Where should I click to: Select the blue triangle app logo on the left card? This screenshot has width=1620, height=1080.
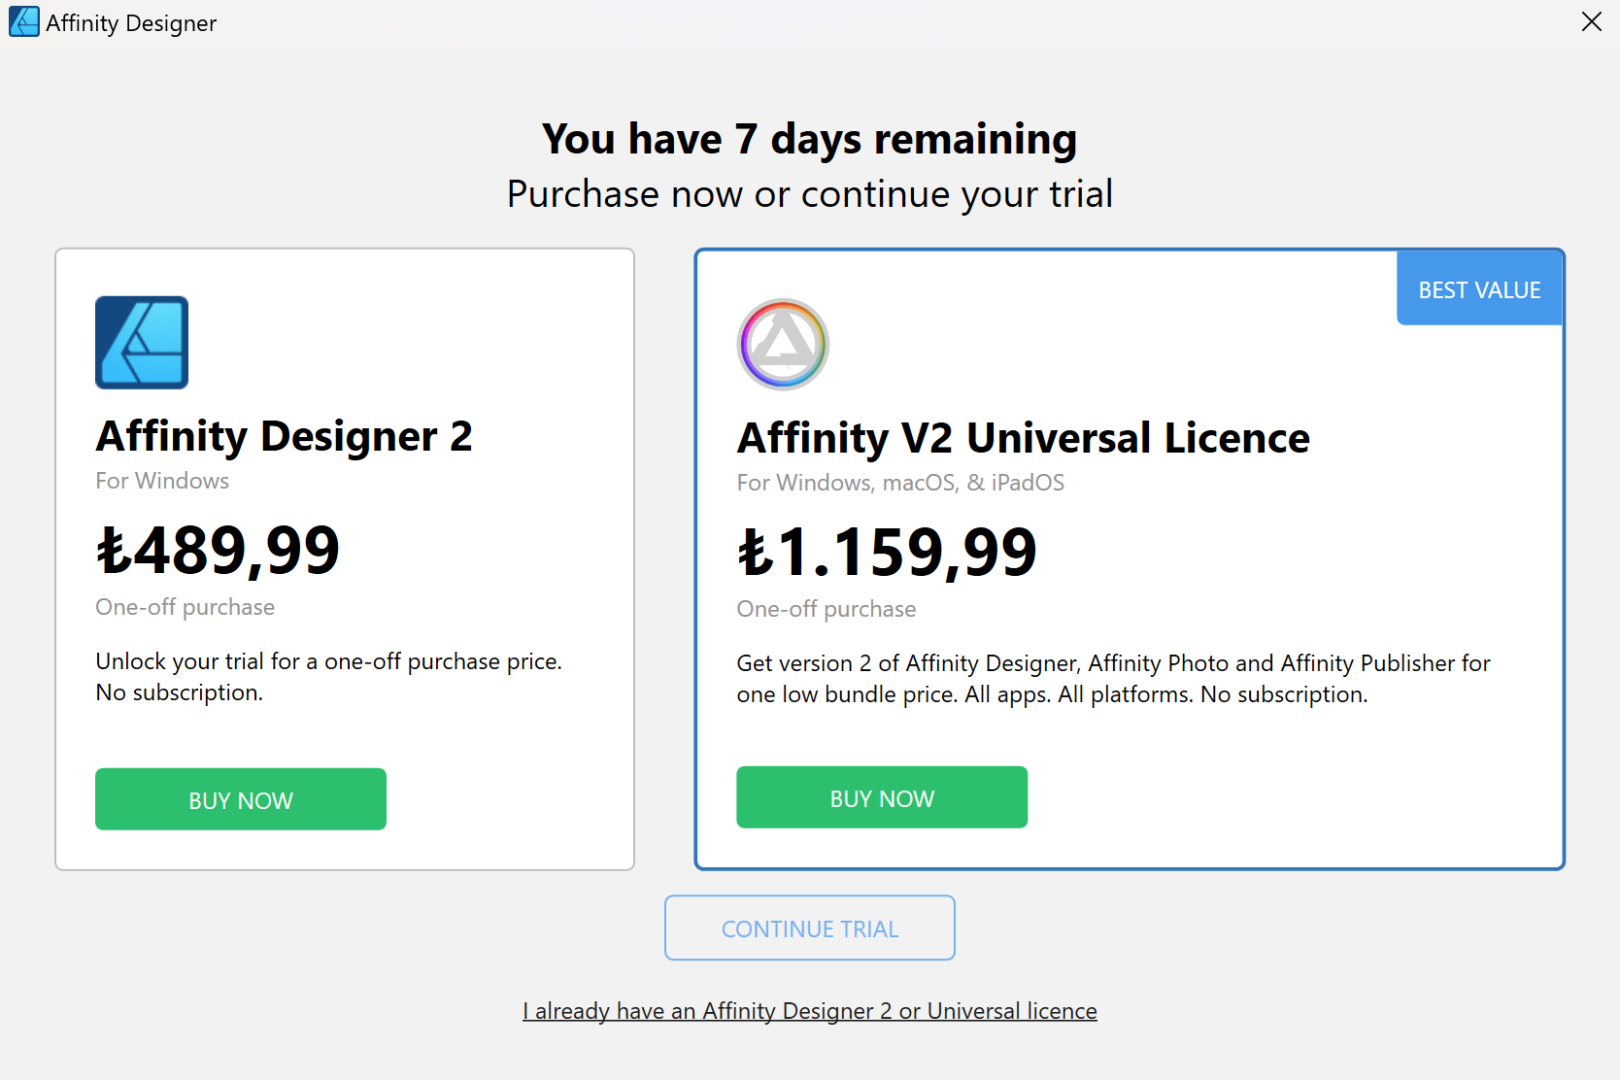click(x=140, y=342)
